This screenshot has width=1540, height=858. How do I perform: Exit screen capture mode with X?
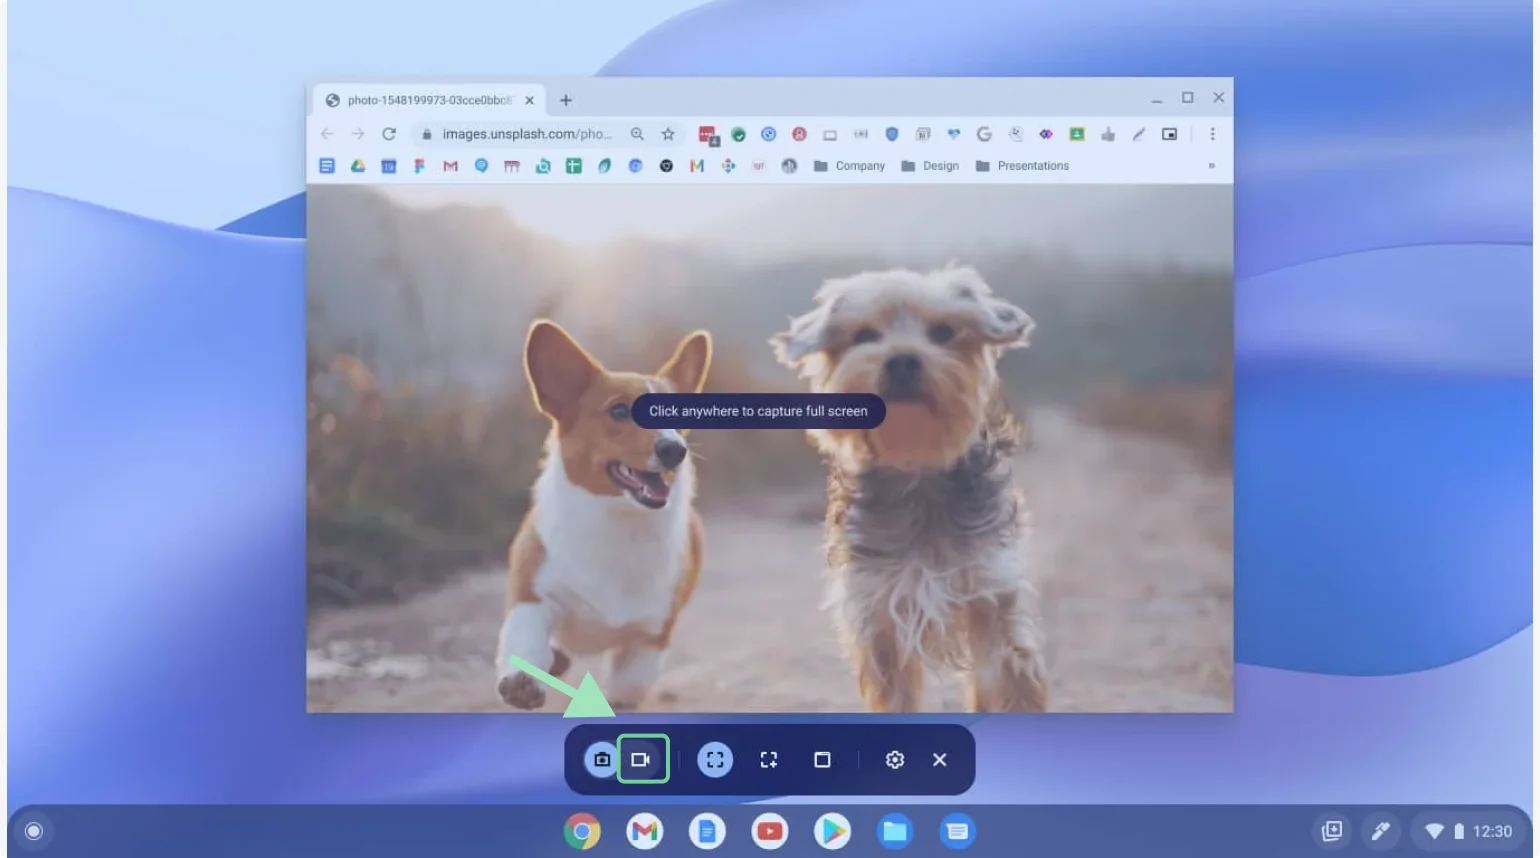939,759
